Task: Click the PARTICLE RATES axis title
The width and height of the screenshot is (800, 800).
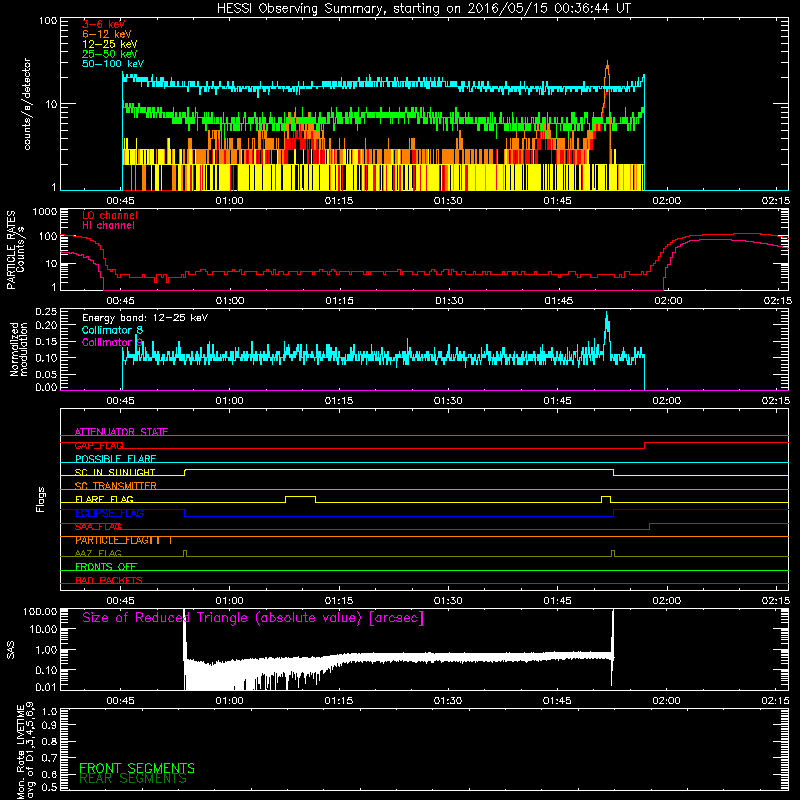Action: pos(11,250)
